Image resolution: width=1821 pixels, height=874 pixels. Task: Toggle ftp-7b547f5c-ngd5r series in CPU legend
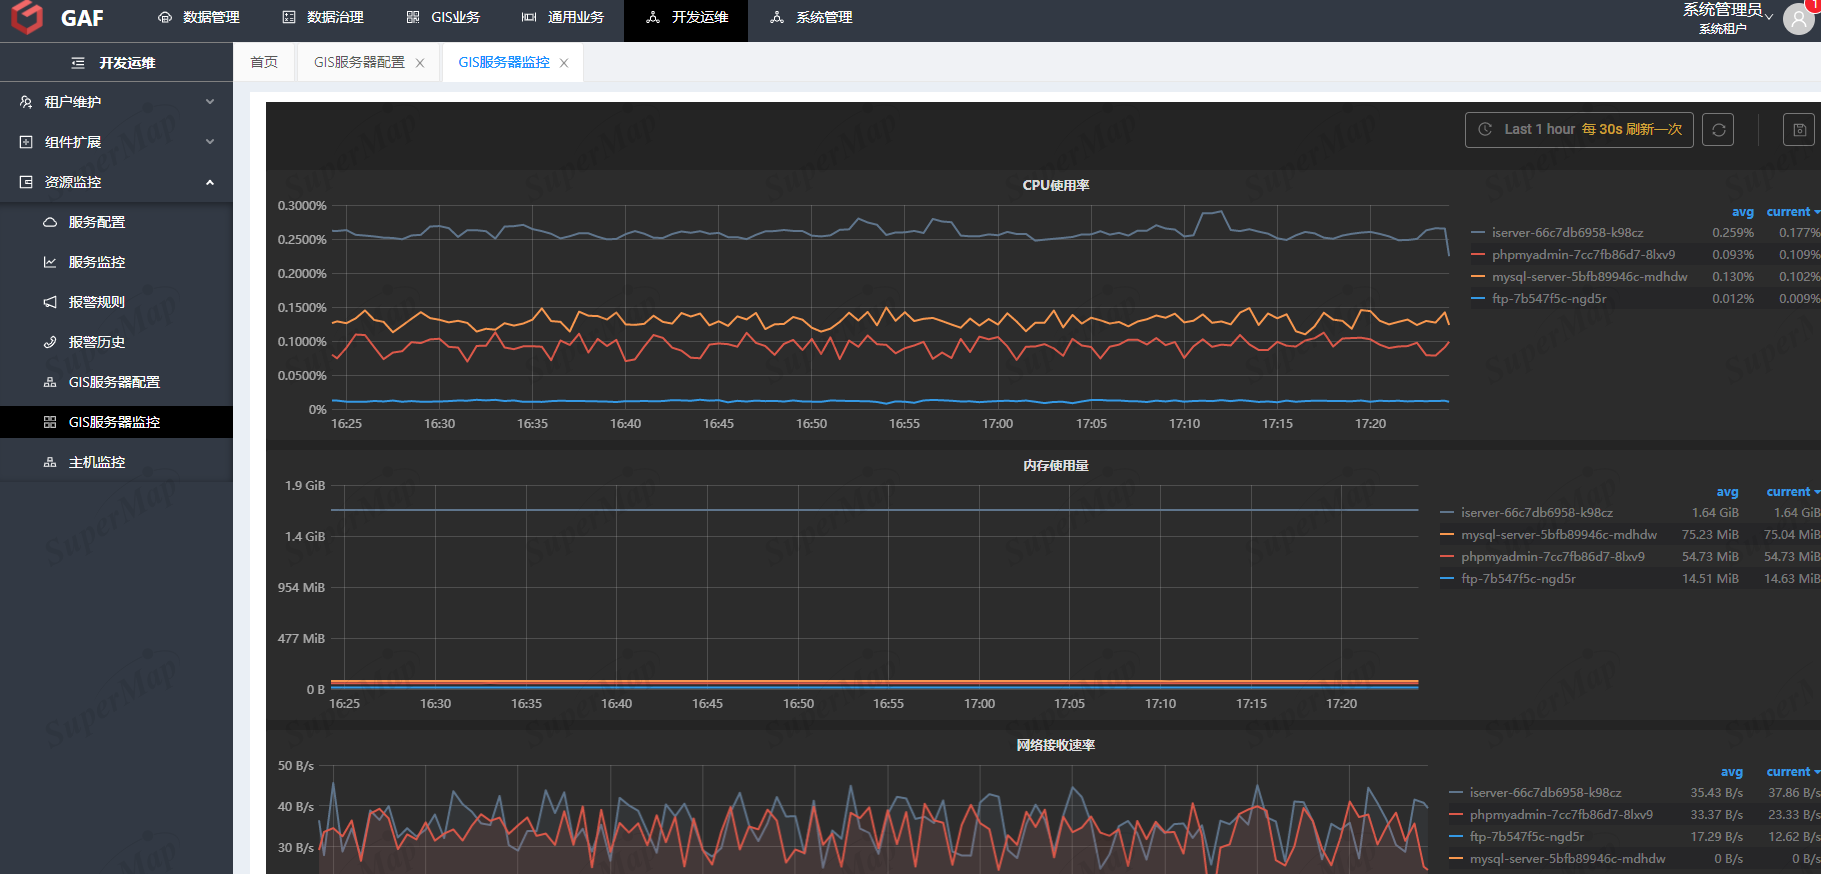[x=1549, y=299]
